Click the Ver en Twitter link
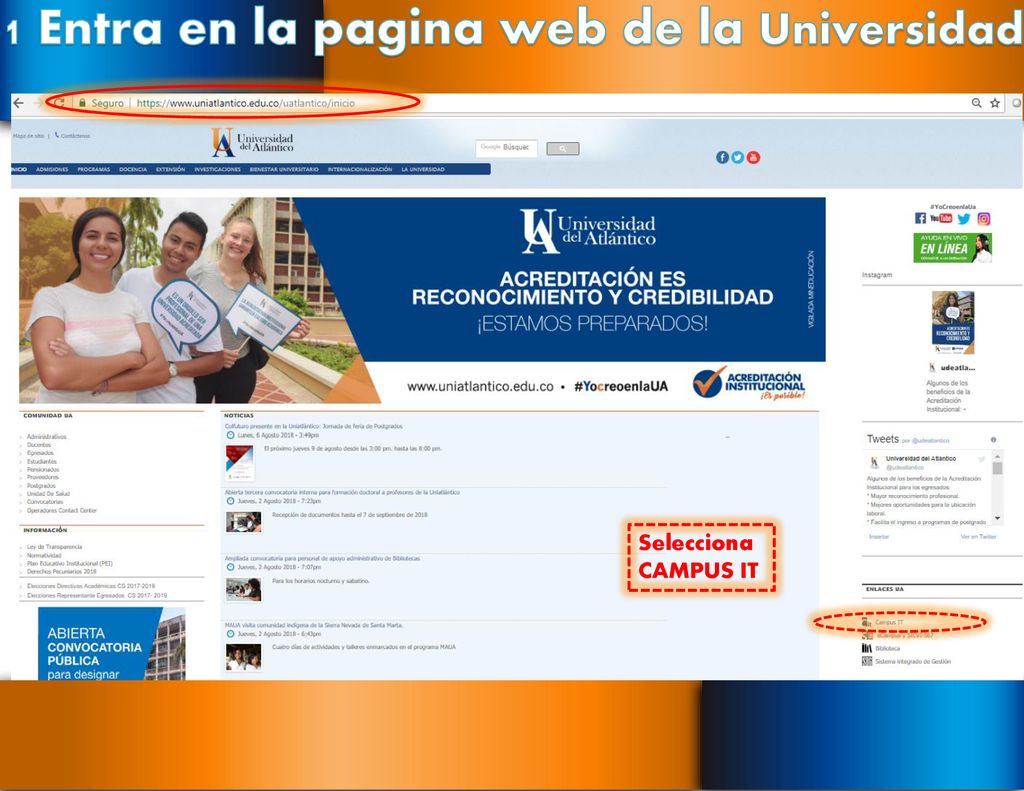The image size is (1024, 791). [x=978, y=537]
